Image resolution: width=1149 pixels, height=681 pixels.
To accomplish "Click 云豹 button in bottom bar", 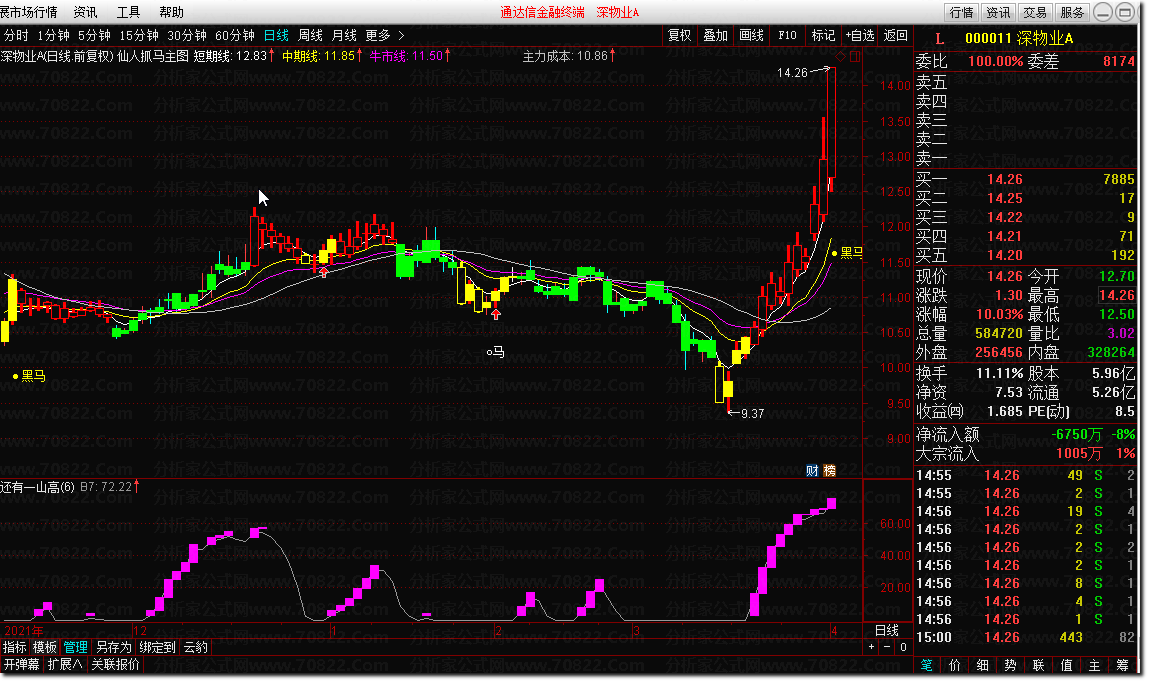I will 196,647.
